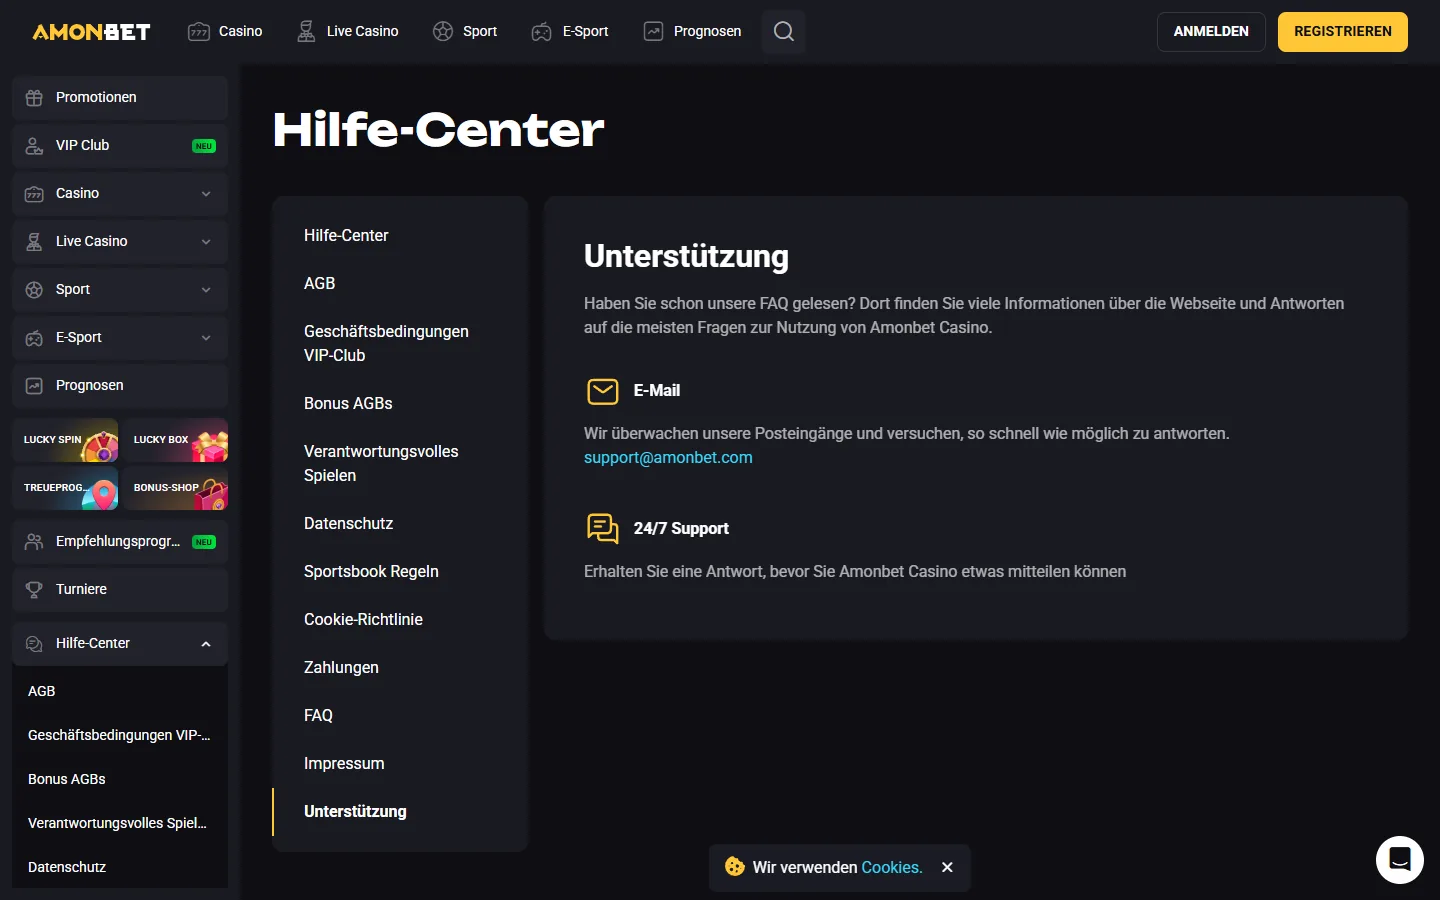1440x900 pixels.
Task: Expand the sidebar E-Sport chevron
Action: coord(206,338)
